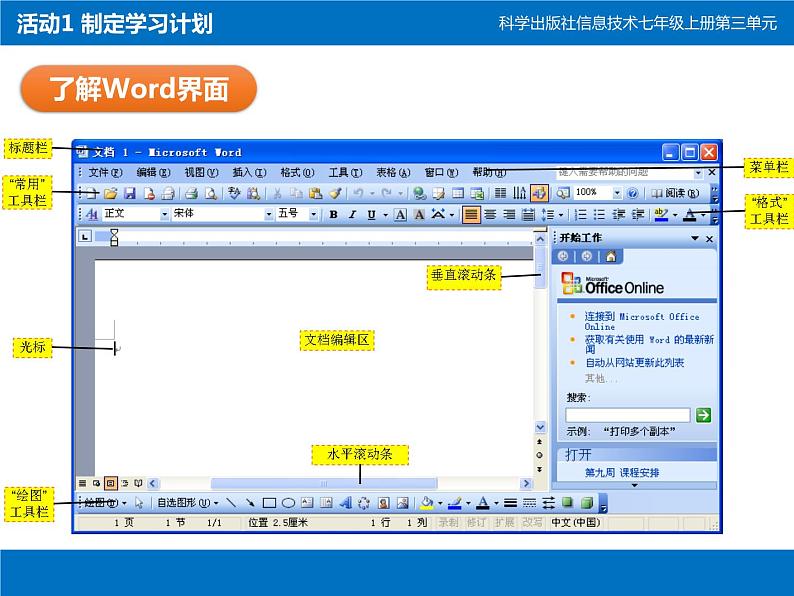Switch to the highlighted Print Layout view button

click(110, 483)
